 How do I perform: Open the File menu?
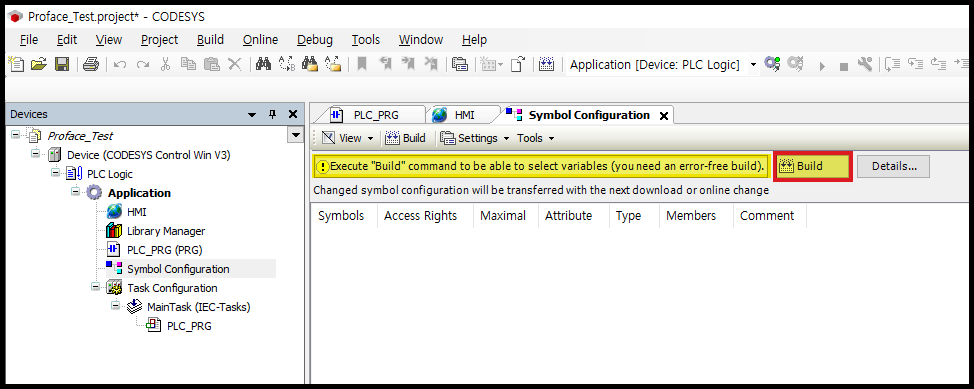29,40
